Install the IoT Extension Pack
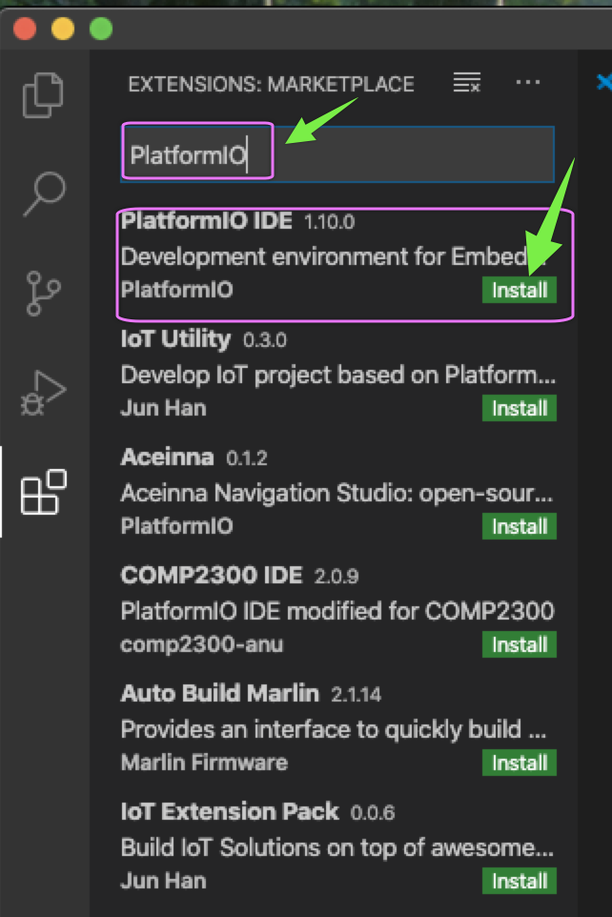 [519, 881]
